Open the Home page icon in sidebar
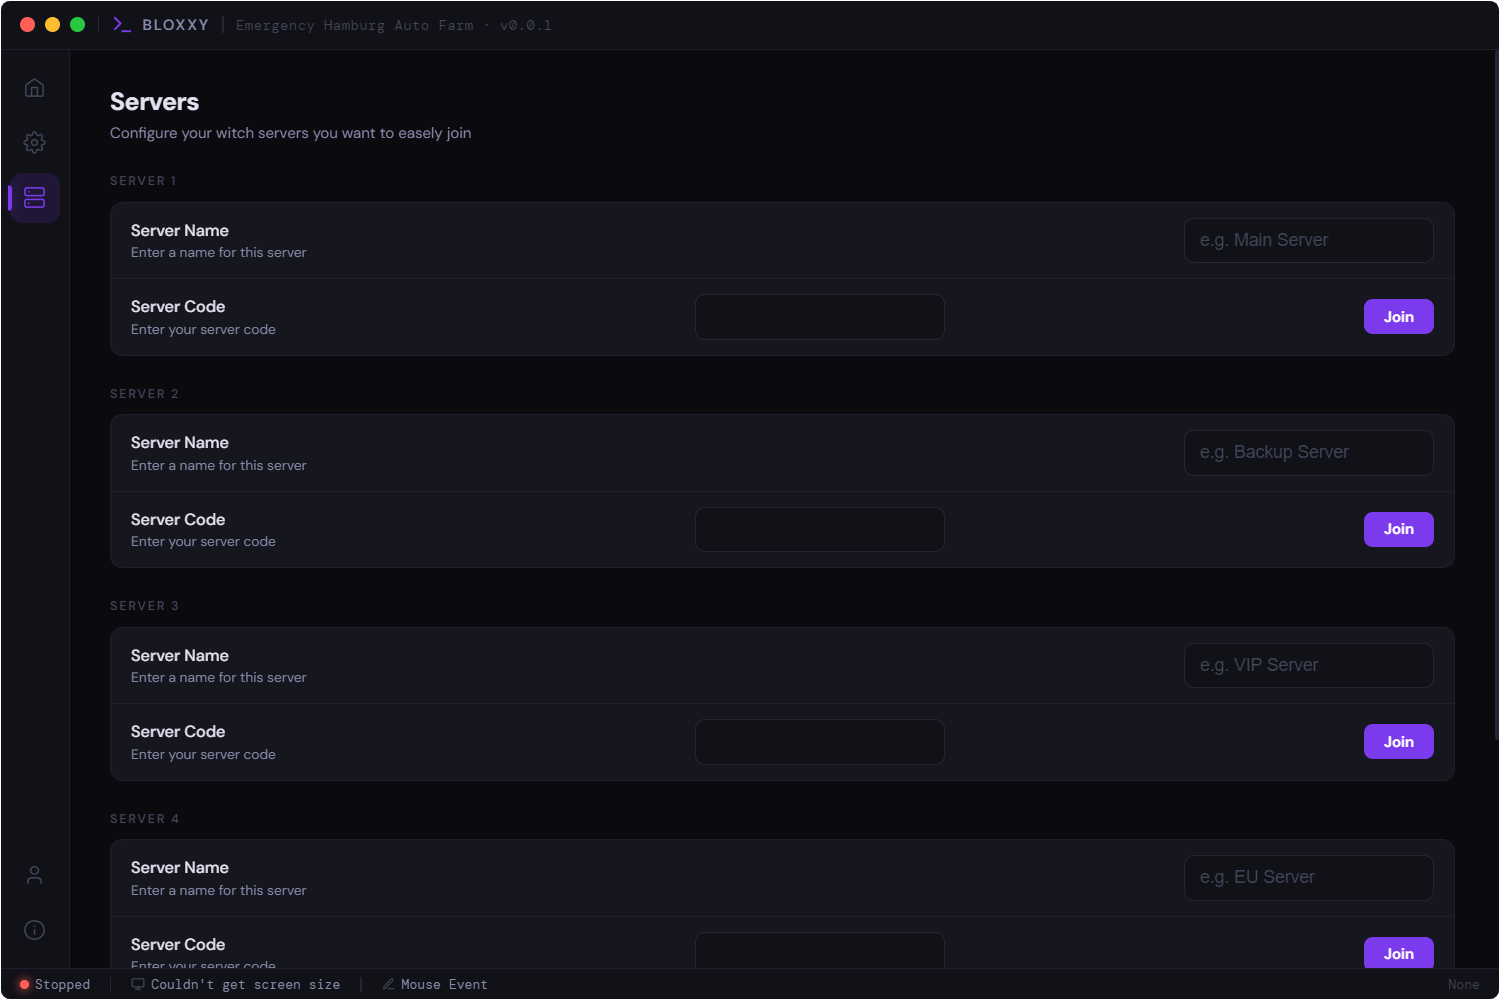Screen dimensions: 1500x1000 pos(34,88)
